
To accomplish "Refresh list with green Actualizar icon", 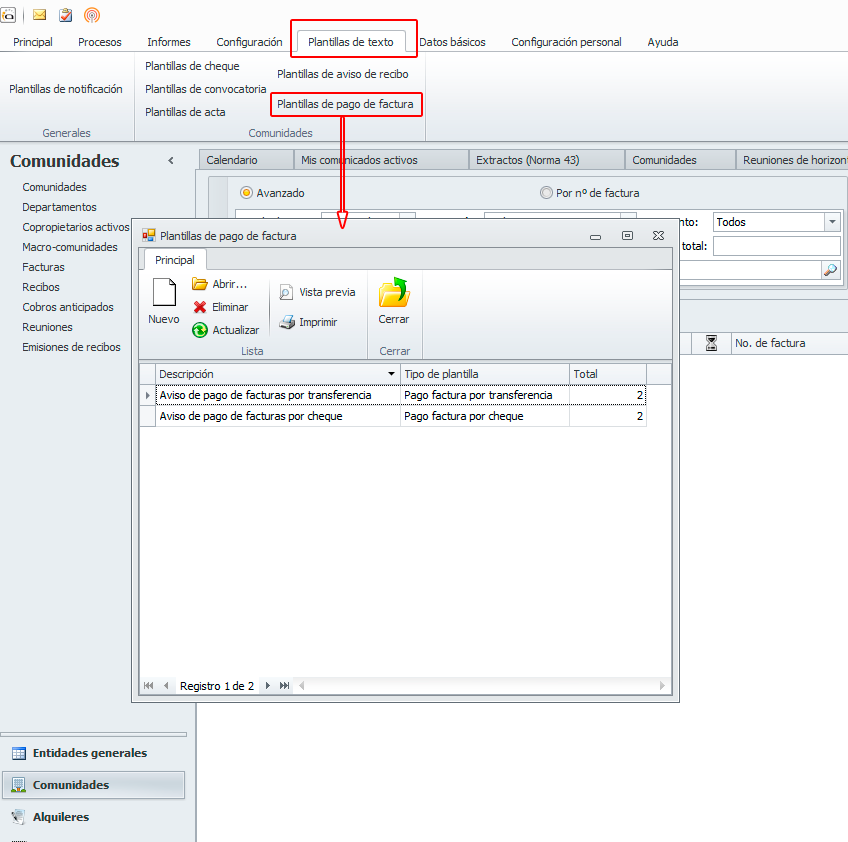I will pyautogui.click(x=200, y=330).
